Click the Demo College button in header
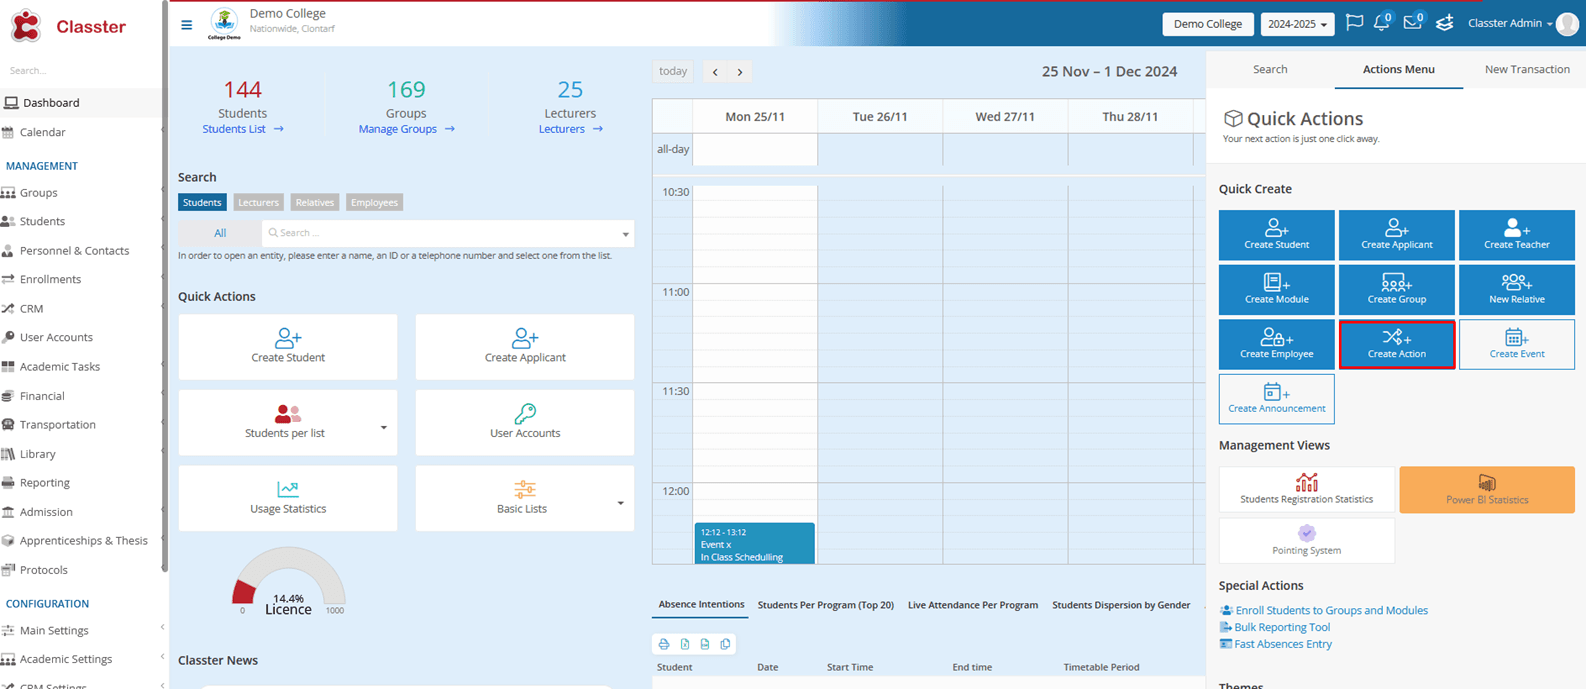 point(1208,24)
